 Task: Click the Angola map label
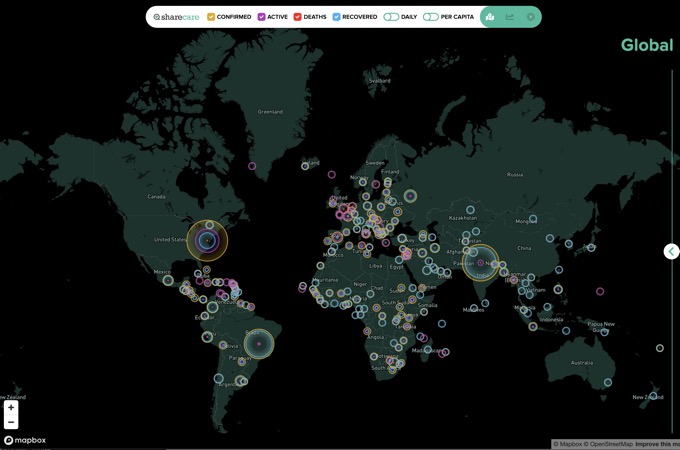pyautogui.click(x=376, y=337)
